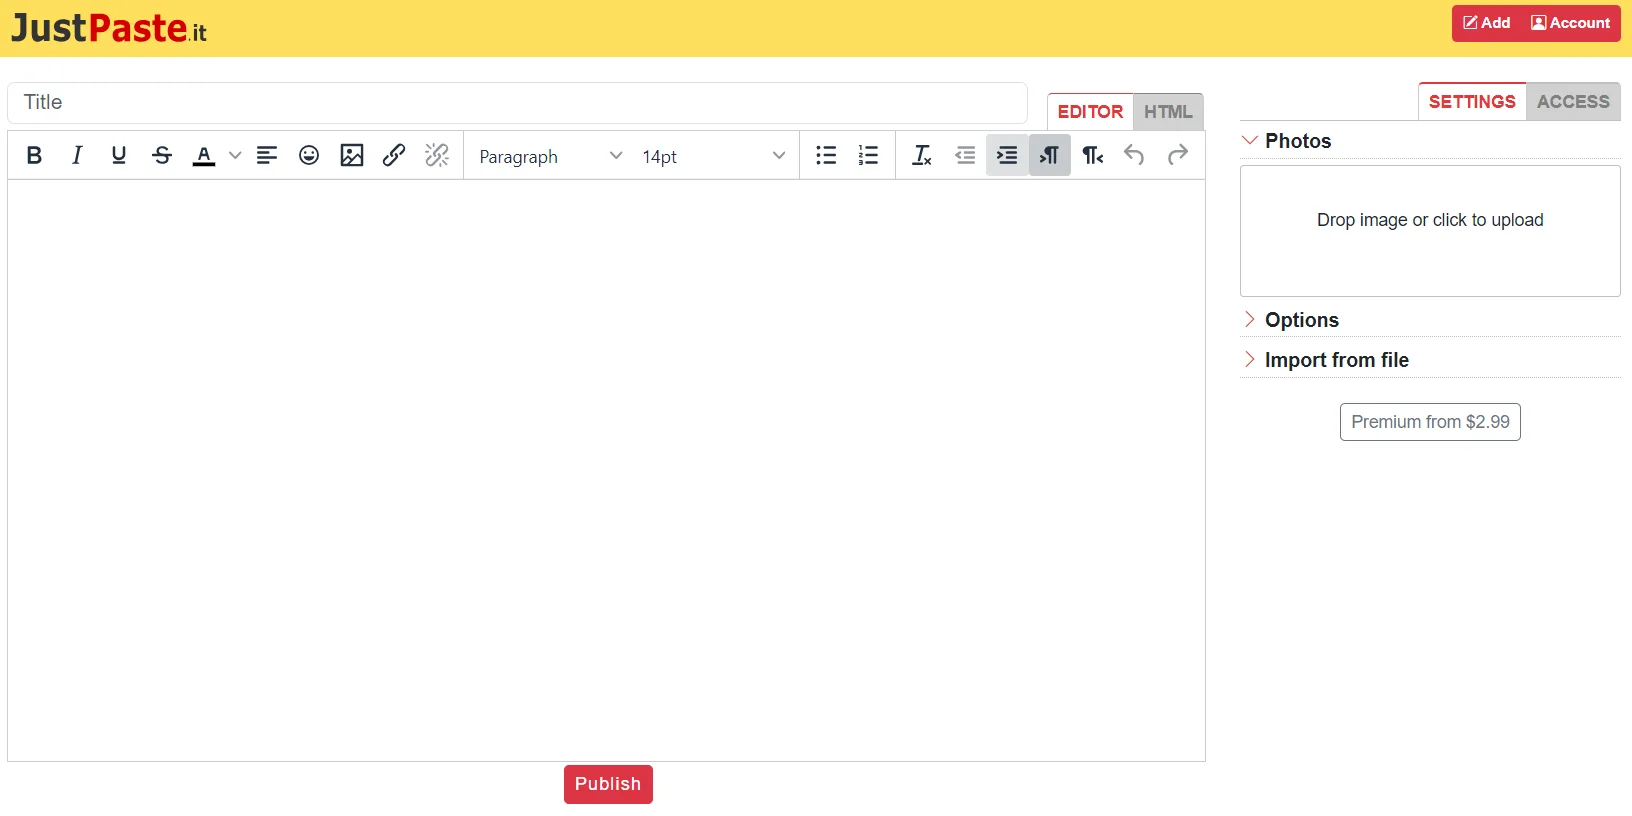This screenshot has height=816, width=1632.
Task: Focus the Title input field
Action: (x=517, y=102)
